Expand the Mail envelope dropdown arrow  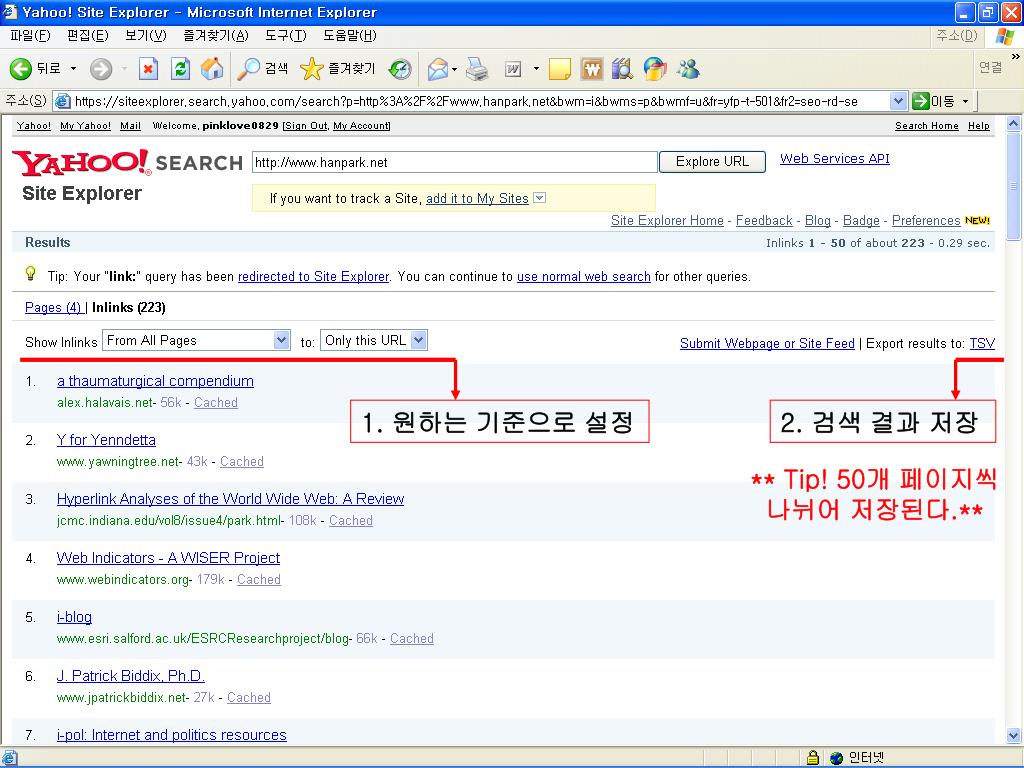click(x=455, y=69)
